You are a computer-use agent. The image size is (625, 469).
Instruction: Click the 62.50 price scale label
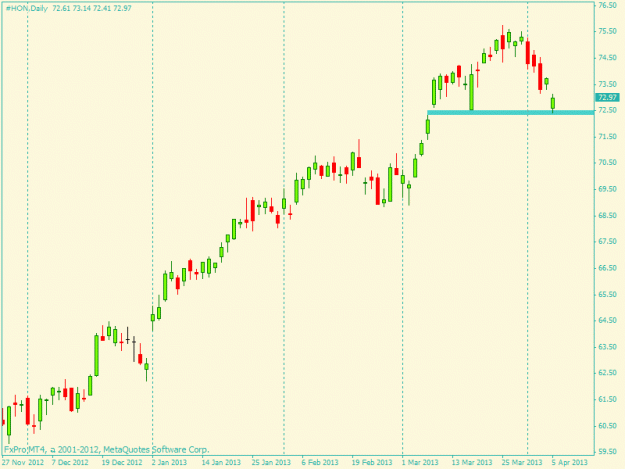tap(607, 373)
